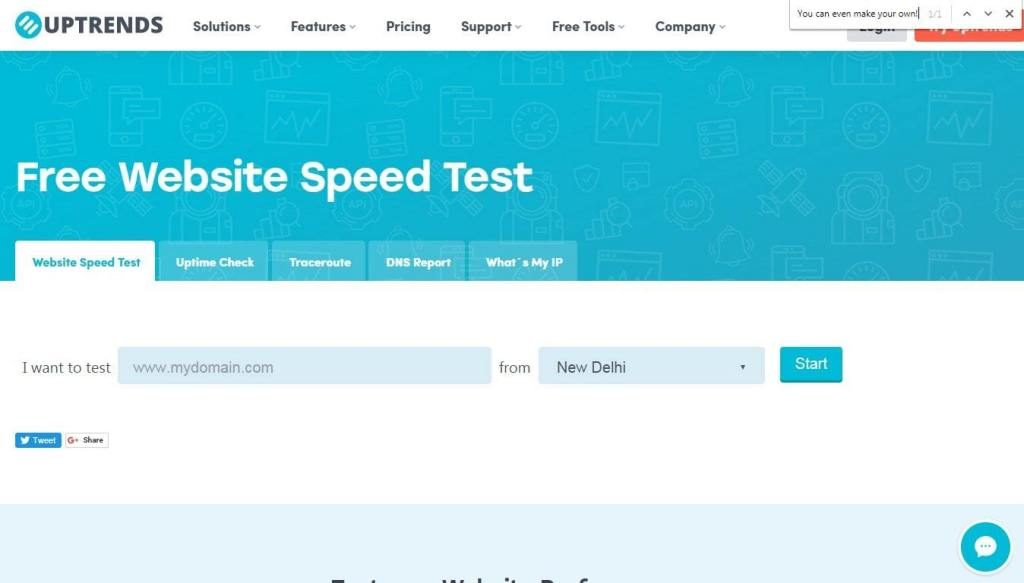
Task: Expand the Features menu
Action: (x=323, y=27)
